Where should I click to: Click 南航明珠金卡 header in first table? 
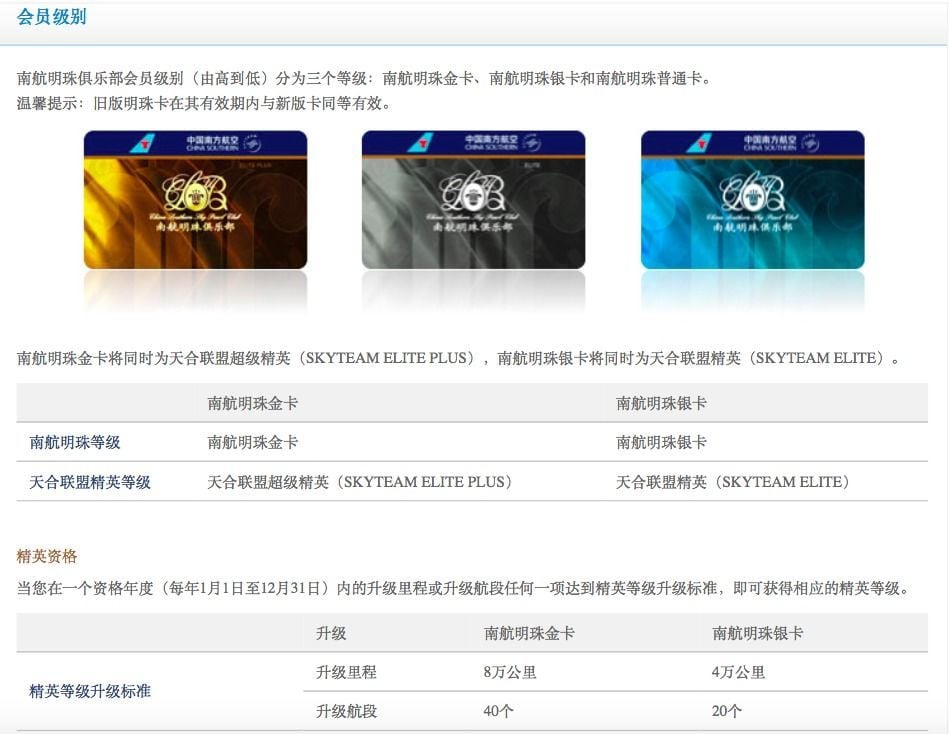(252, 404)
